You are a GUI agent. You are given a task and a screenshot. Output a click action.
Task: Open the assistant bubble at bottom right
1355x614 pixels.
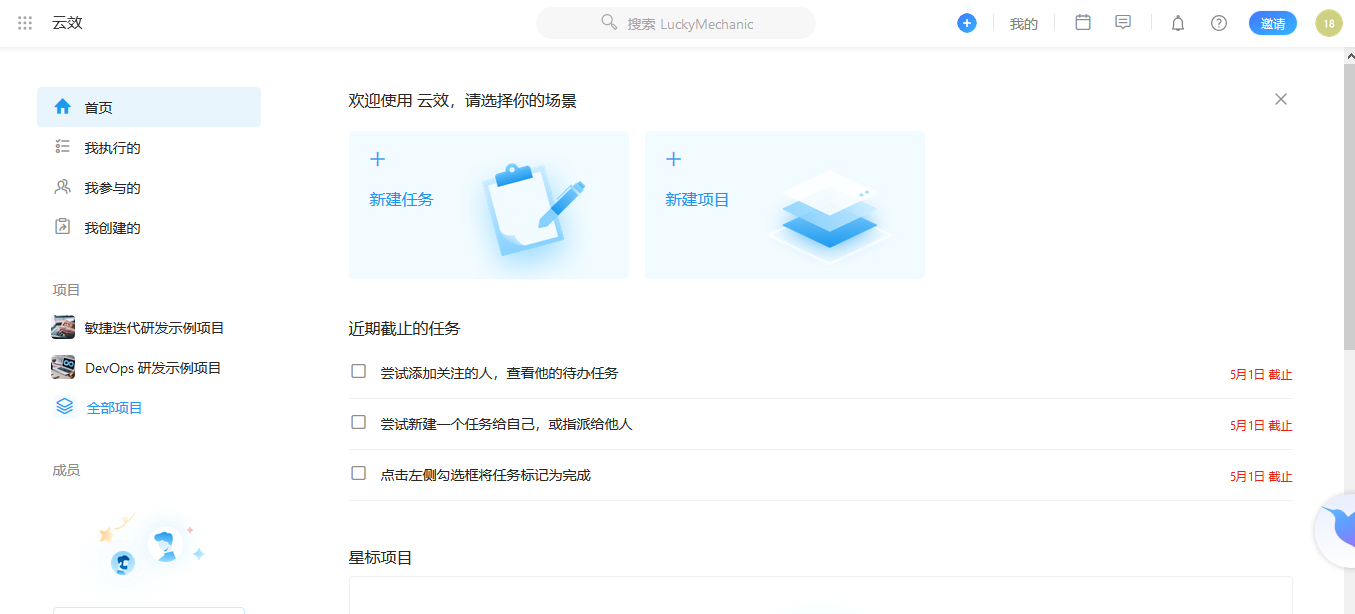pos(1338,530)
